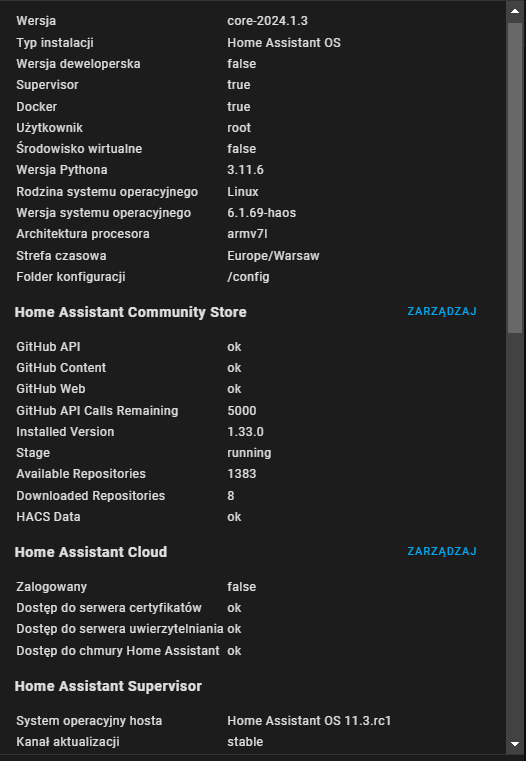Select the Home Assistant OS 11.3.rc1 text
This screenshot has height=761, width=526.
click(x=309, y=721)
